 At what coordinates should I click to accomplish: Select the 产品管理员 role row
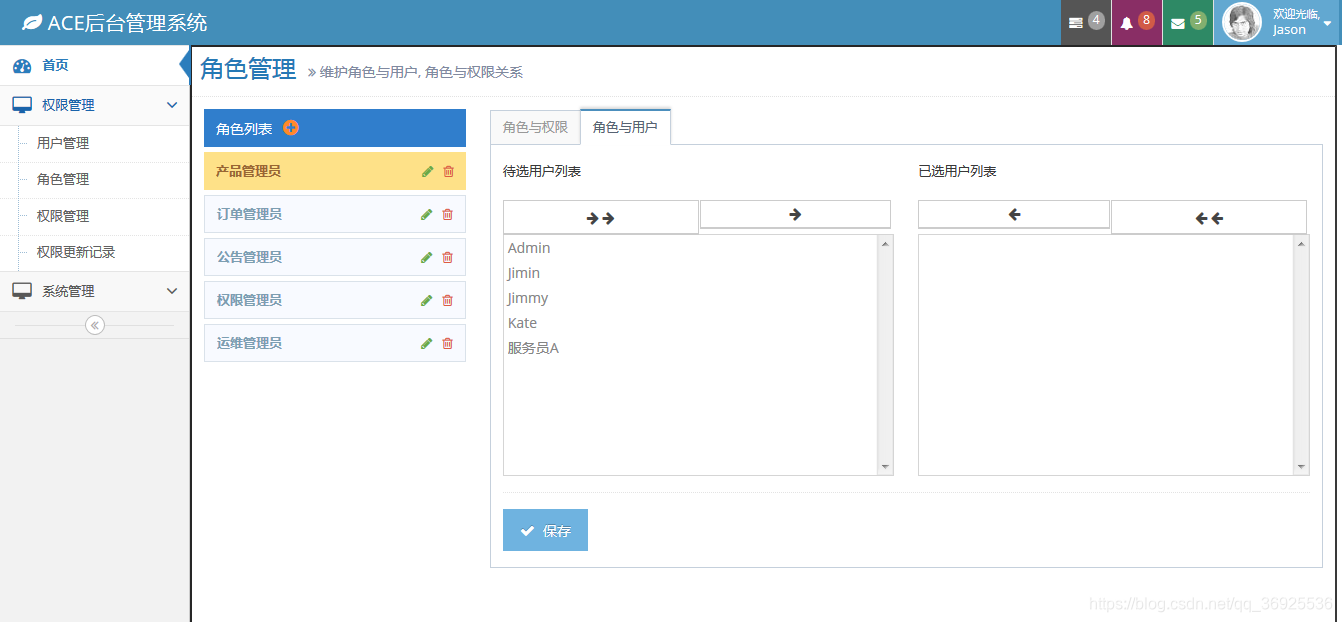(335, 171)
